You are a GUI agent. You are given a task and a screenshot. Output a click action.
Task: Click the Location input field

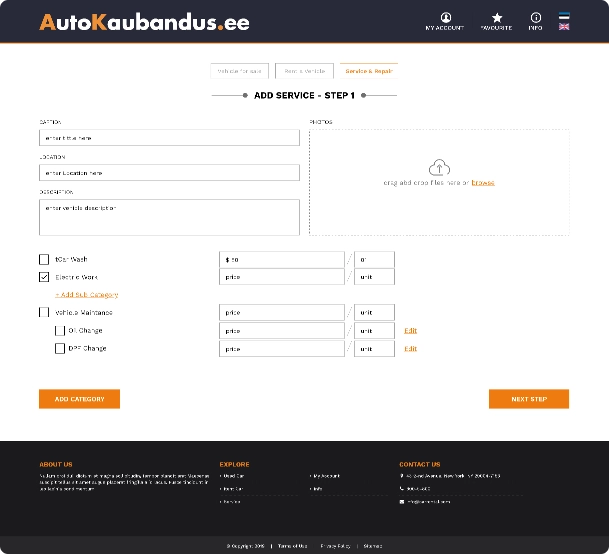pyautogui.click(x=169, y=172)
